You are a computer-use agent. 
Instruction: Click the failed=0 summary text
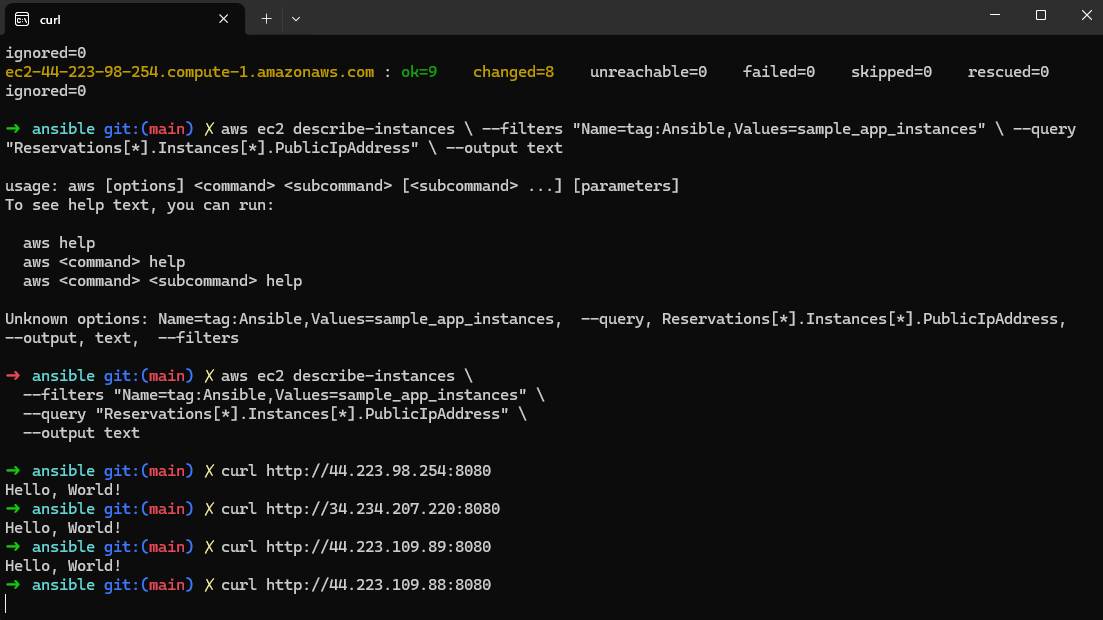[779, 71]
